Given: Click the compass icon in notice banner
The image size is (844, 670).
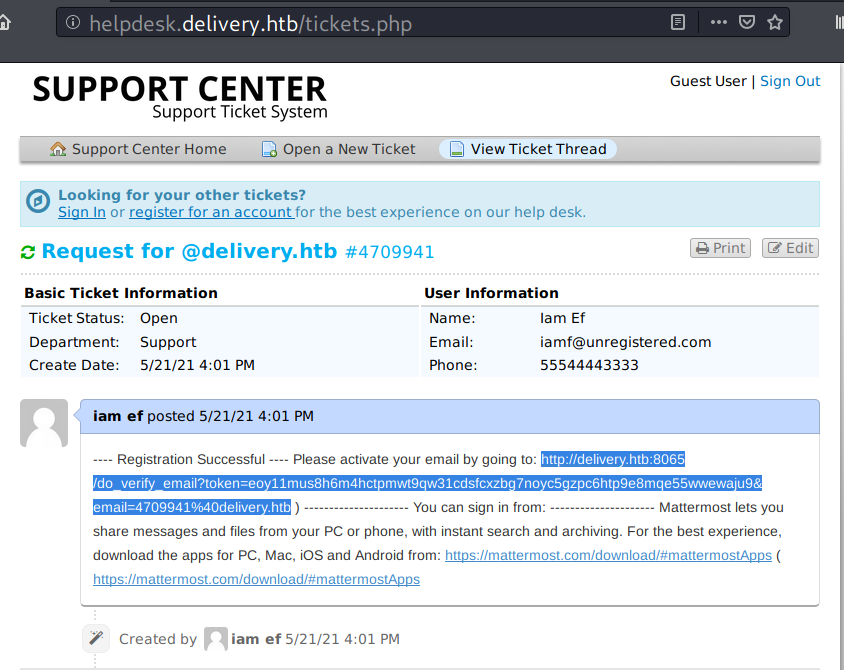Looking at the screenshot, I should pyautogui.click(x=38, y=202).
